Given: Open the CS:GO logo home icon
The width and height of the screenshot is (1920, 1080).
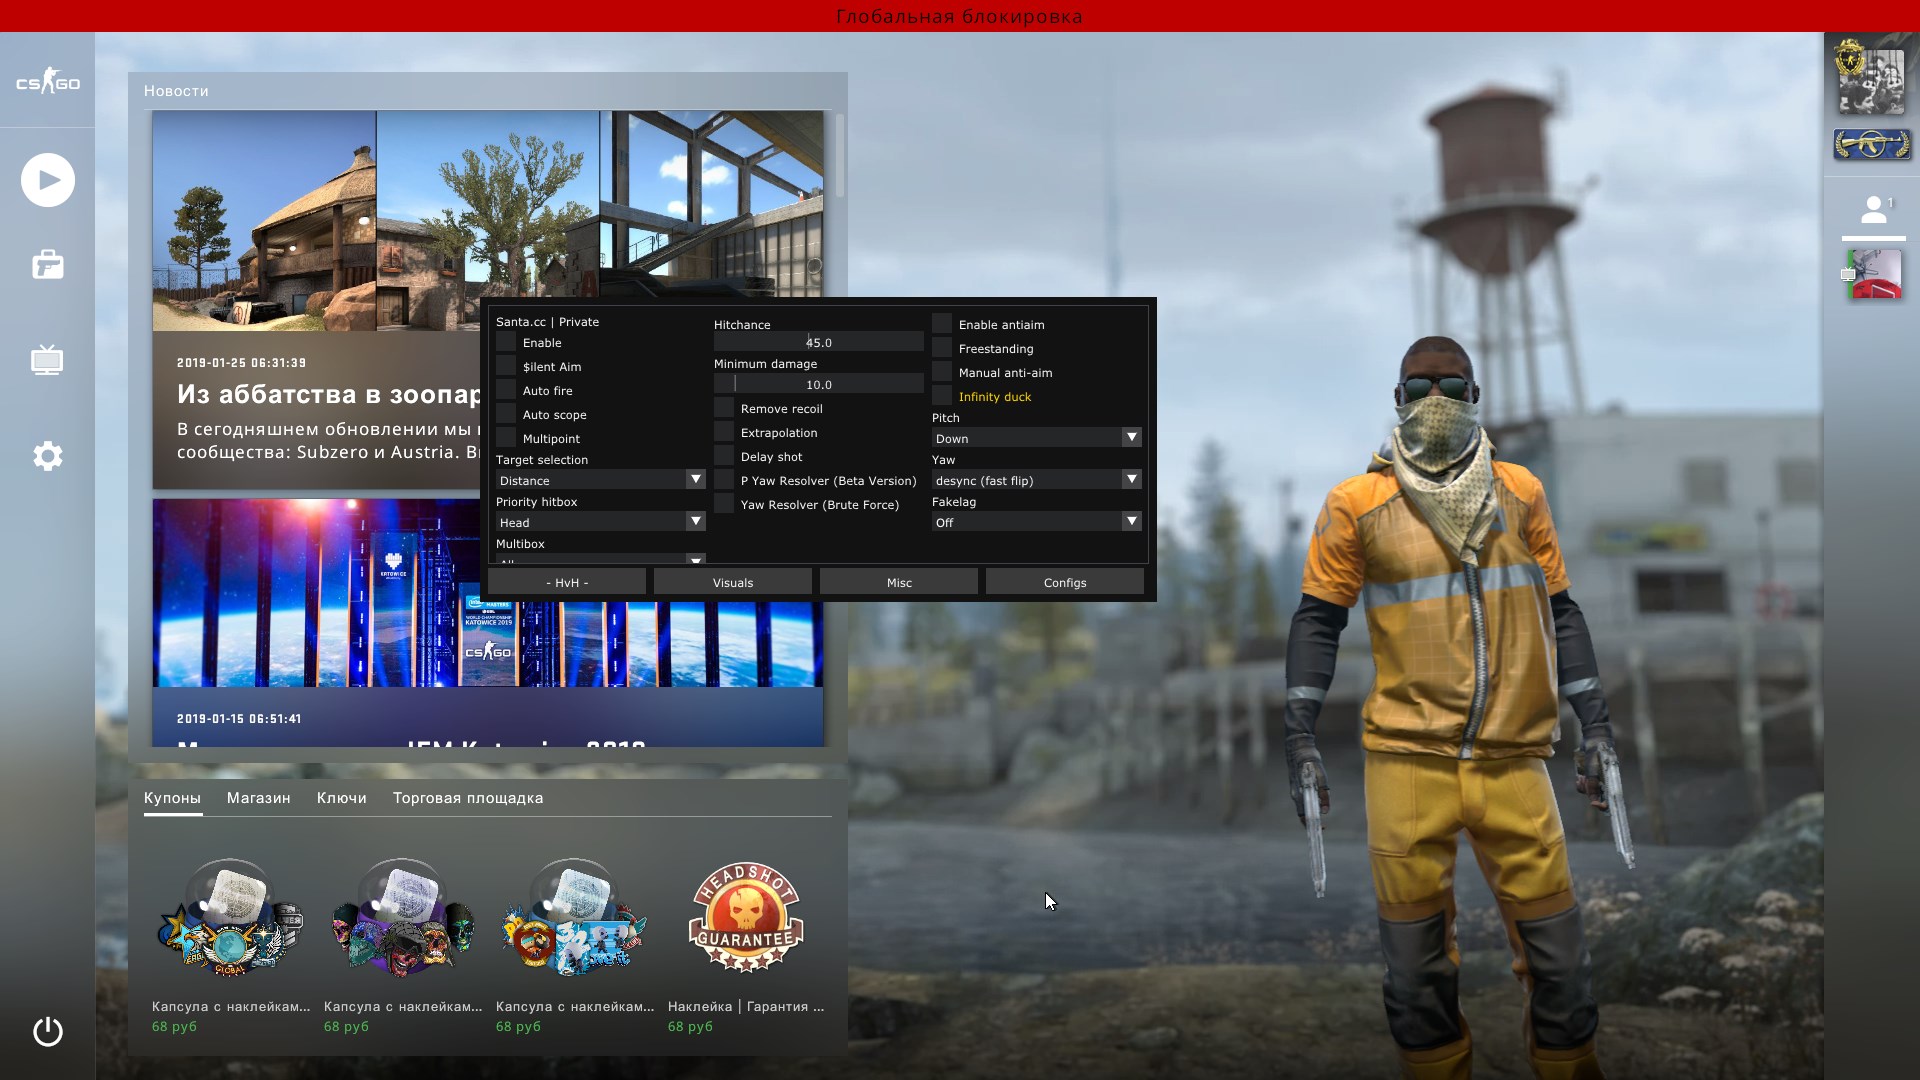Looking at the screenshot, I should (x=48, y=83).
